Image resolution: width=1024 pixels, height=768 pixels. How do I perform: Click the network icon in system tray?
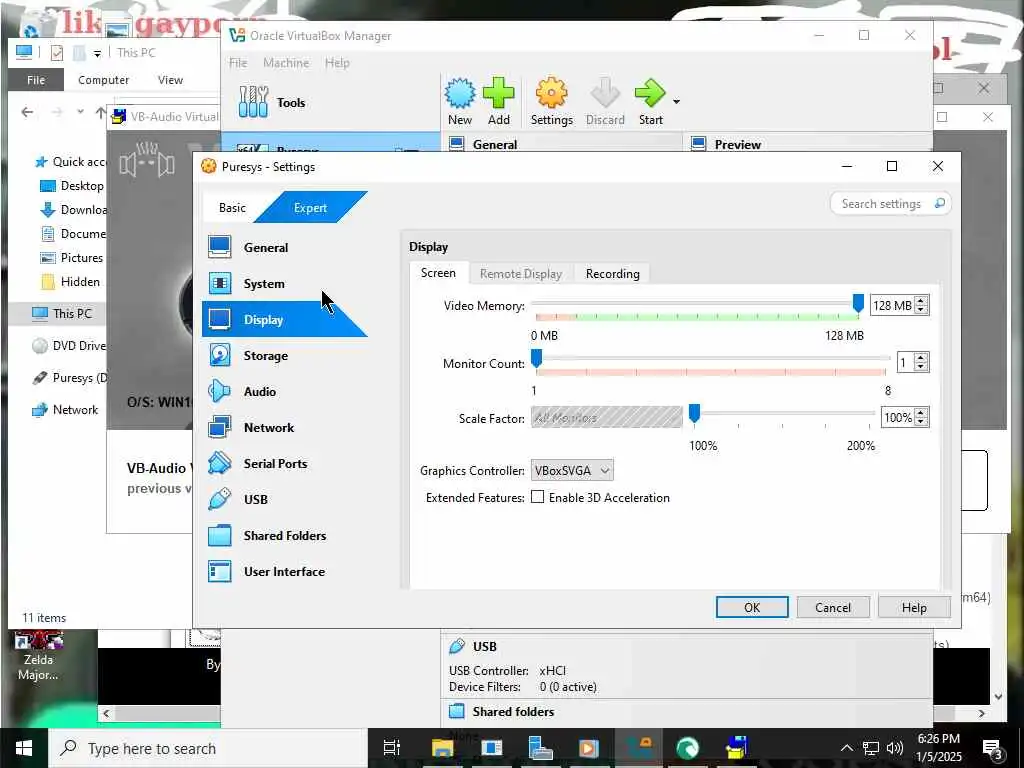(x=871, y=748)
